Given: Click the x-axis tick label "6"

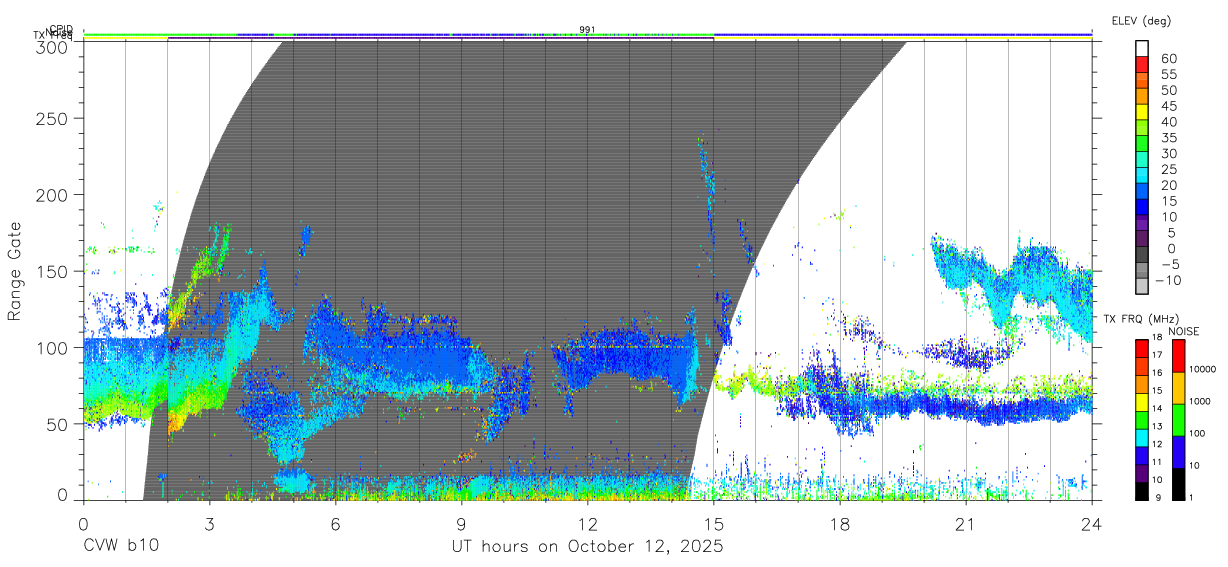Looking at the screenshot, I should pos(335,523).
